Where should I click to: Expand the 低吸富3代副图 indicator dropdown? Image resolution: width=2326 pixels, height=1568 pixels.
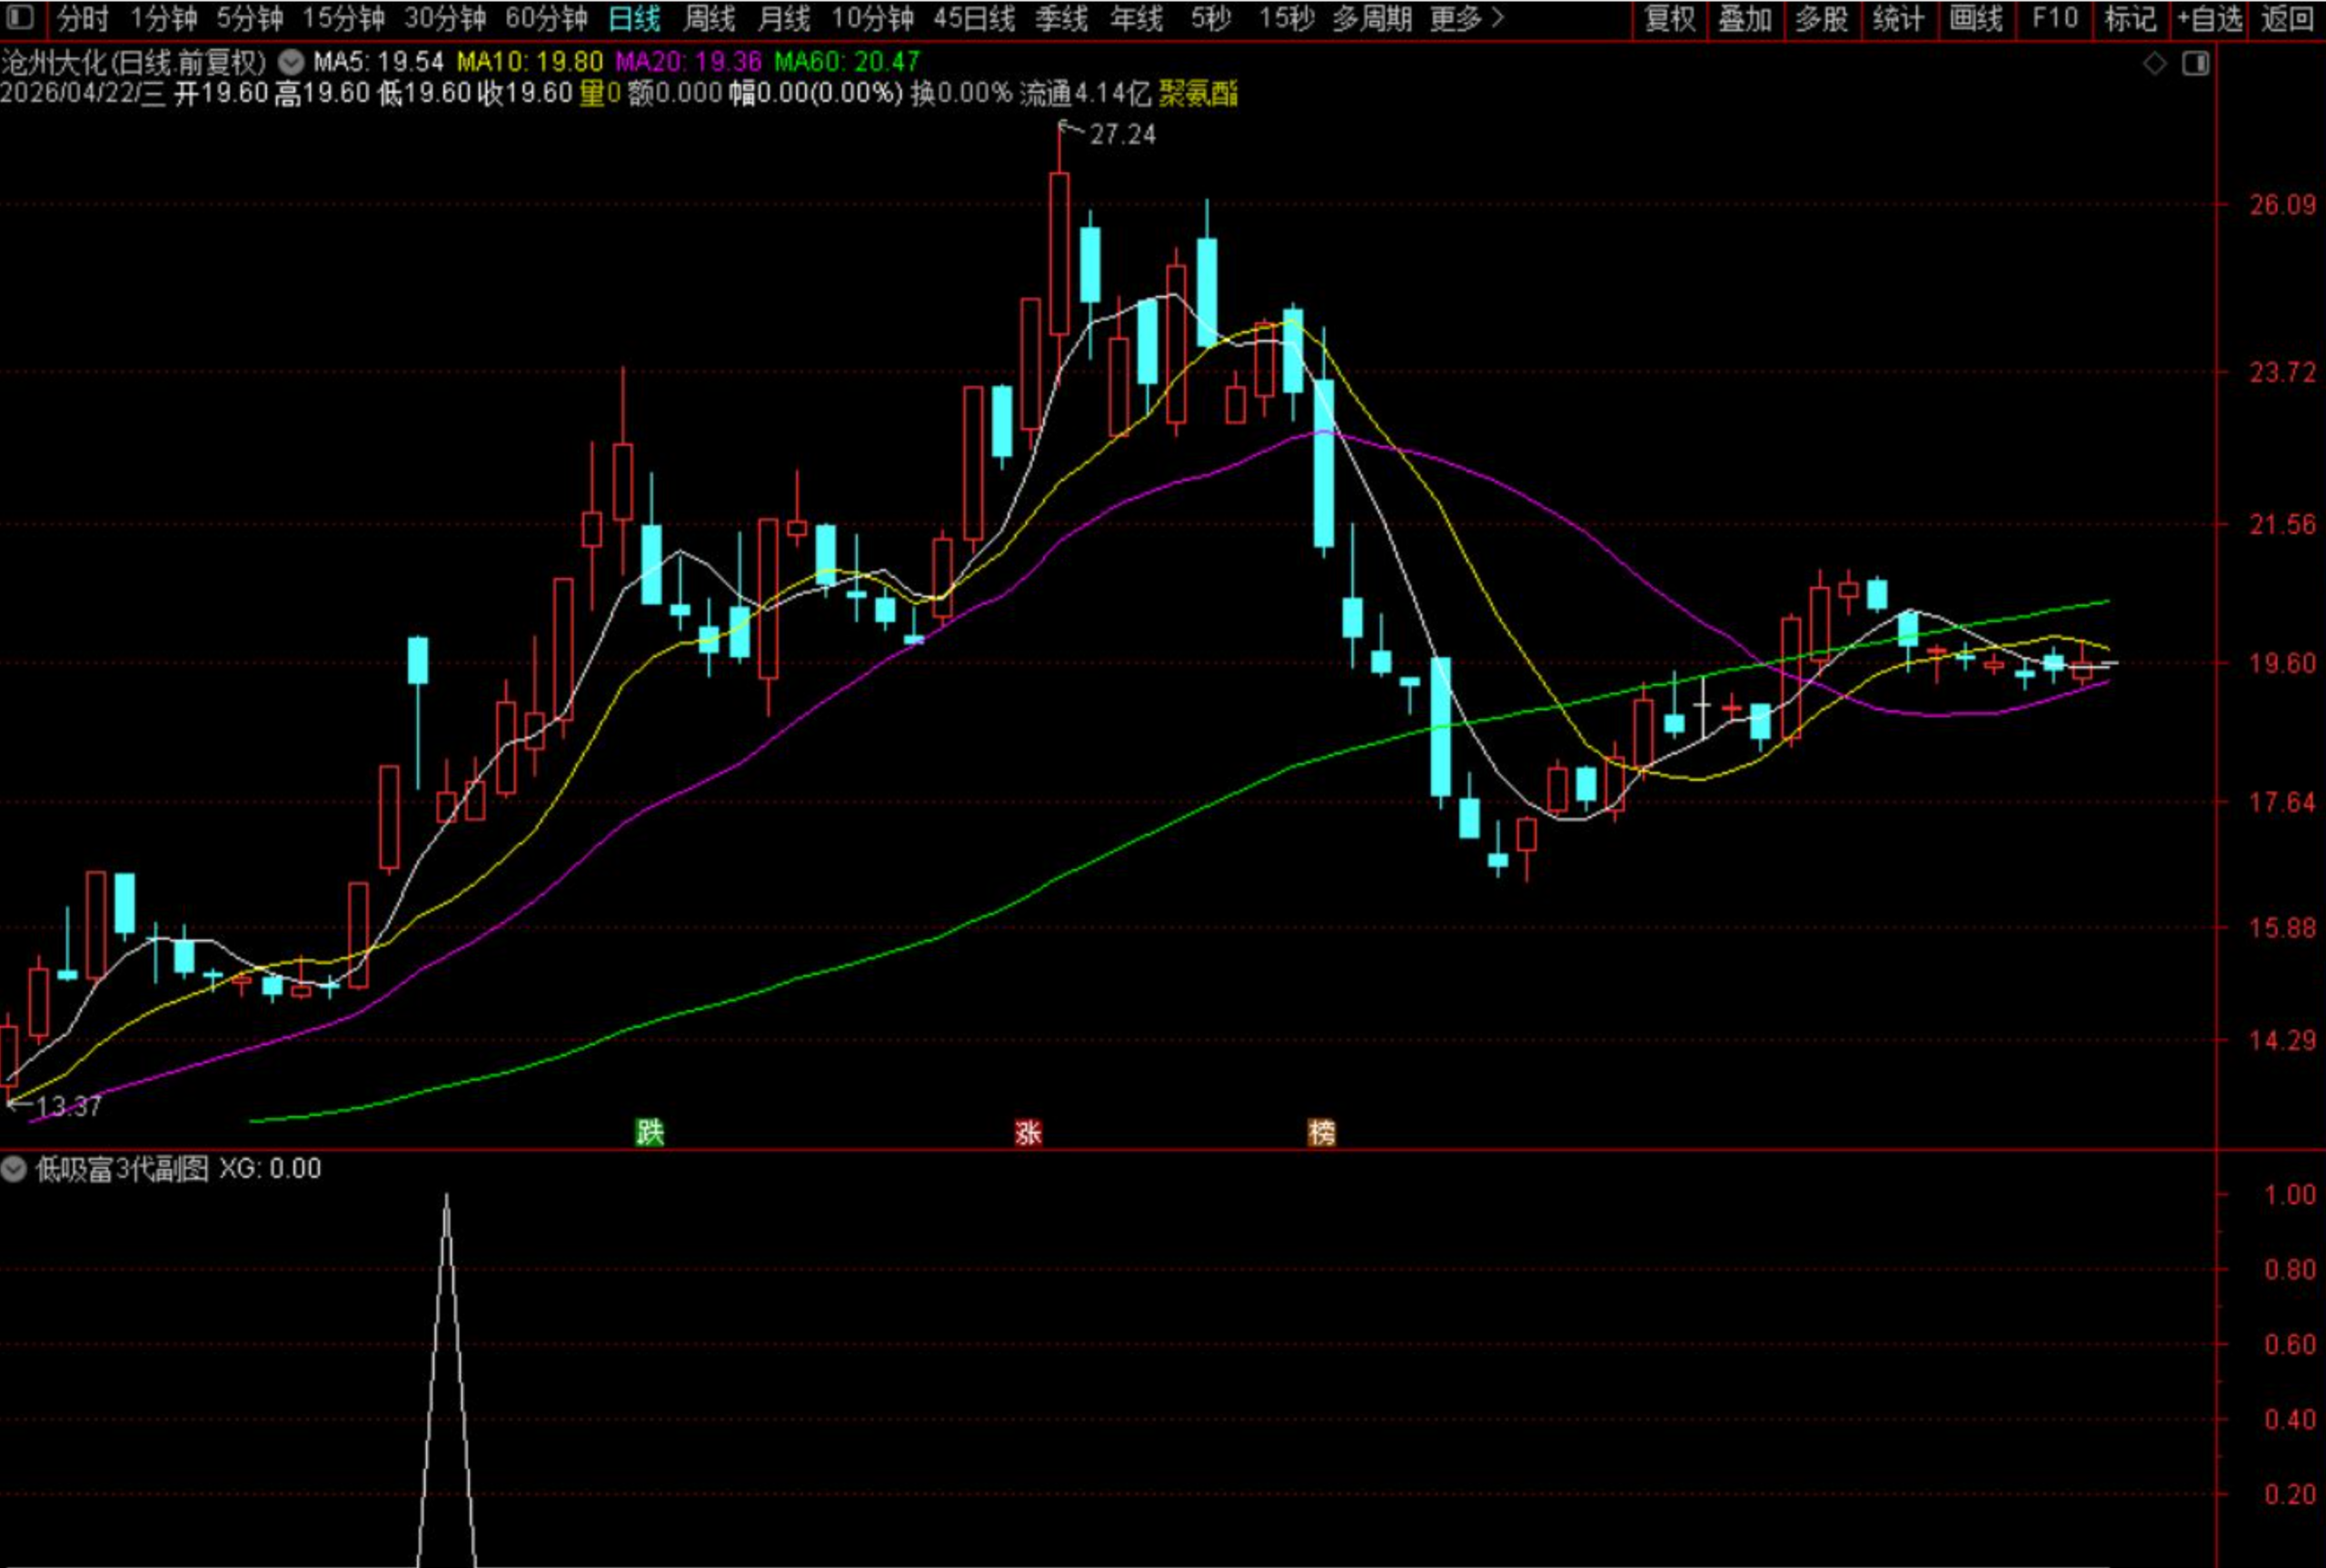click(x=14, y=1168)
